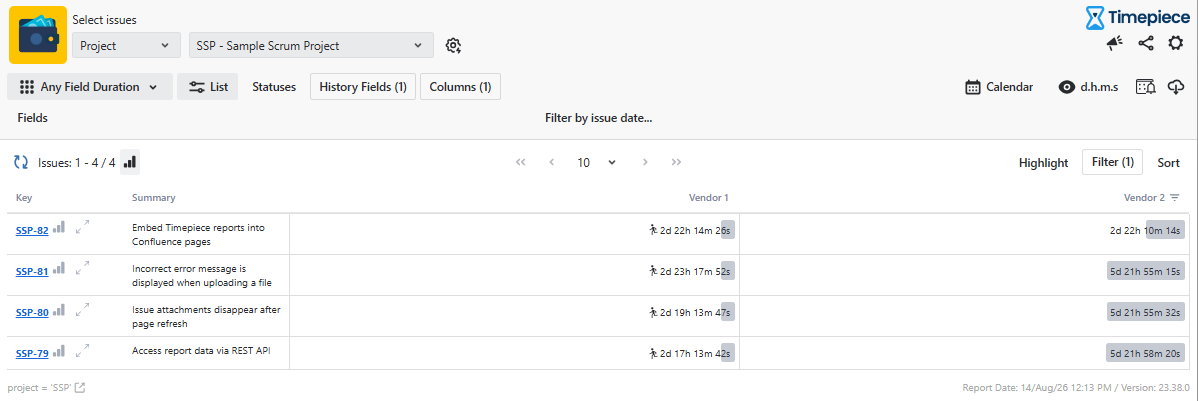
Task: Click the Vendor 2 column filter icon
Action: point(1175,198)
